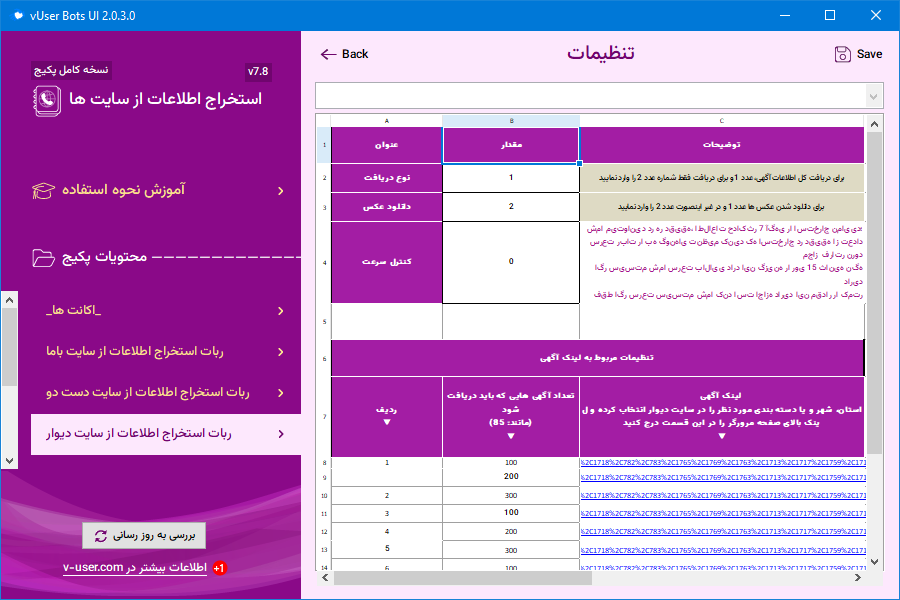
Task: Click the spreadsheet horizontal scrollbar thumb
Action: point(463,578)
